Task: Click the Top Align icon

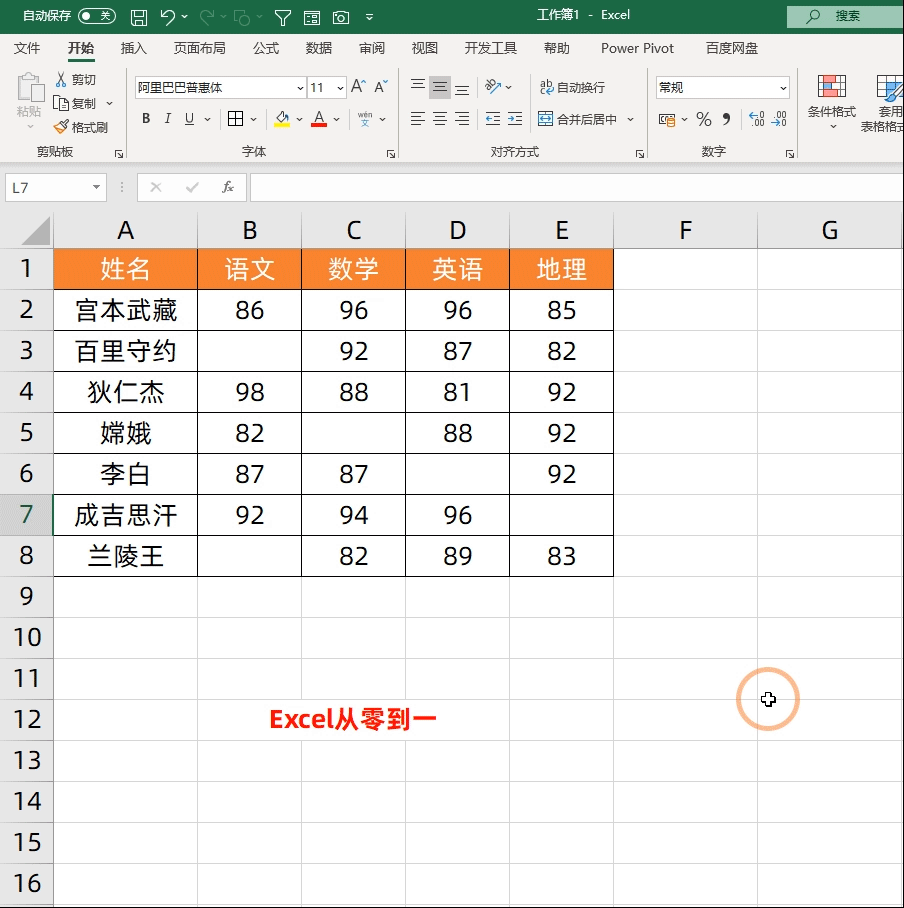Action: pyautogui.click(x=418, y=87)
